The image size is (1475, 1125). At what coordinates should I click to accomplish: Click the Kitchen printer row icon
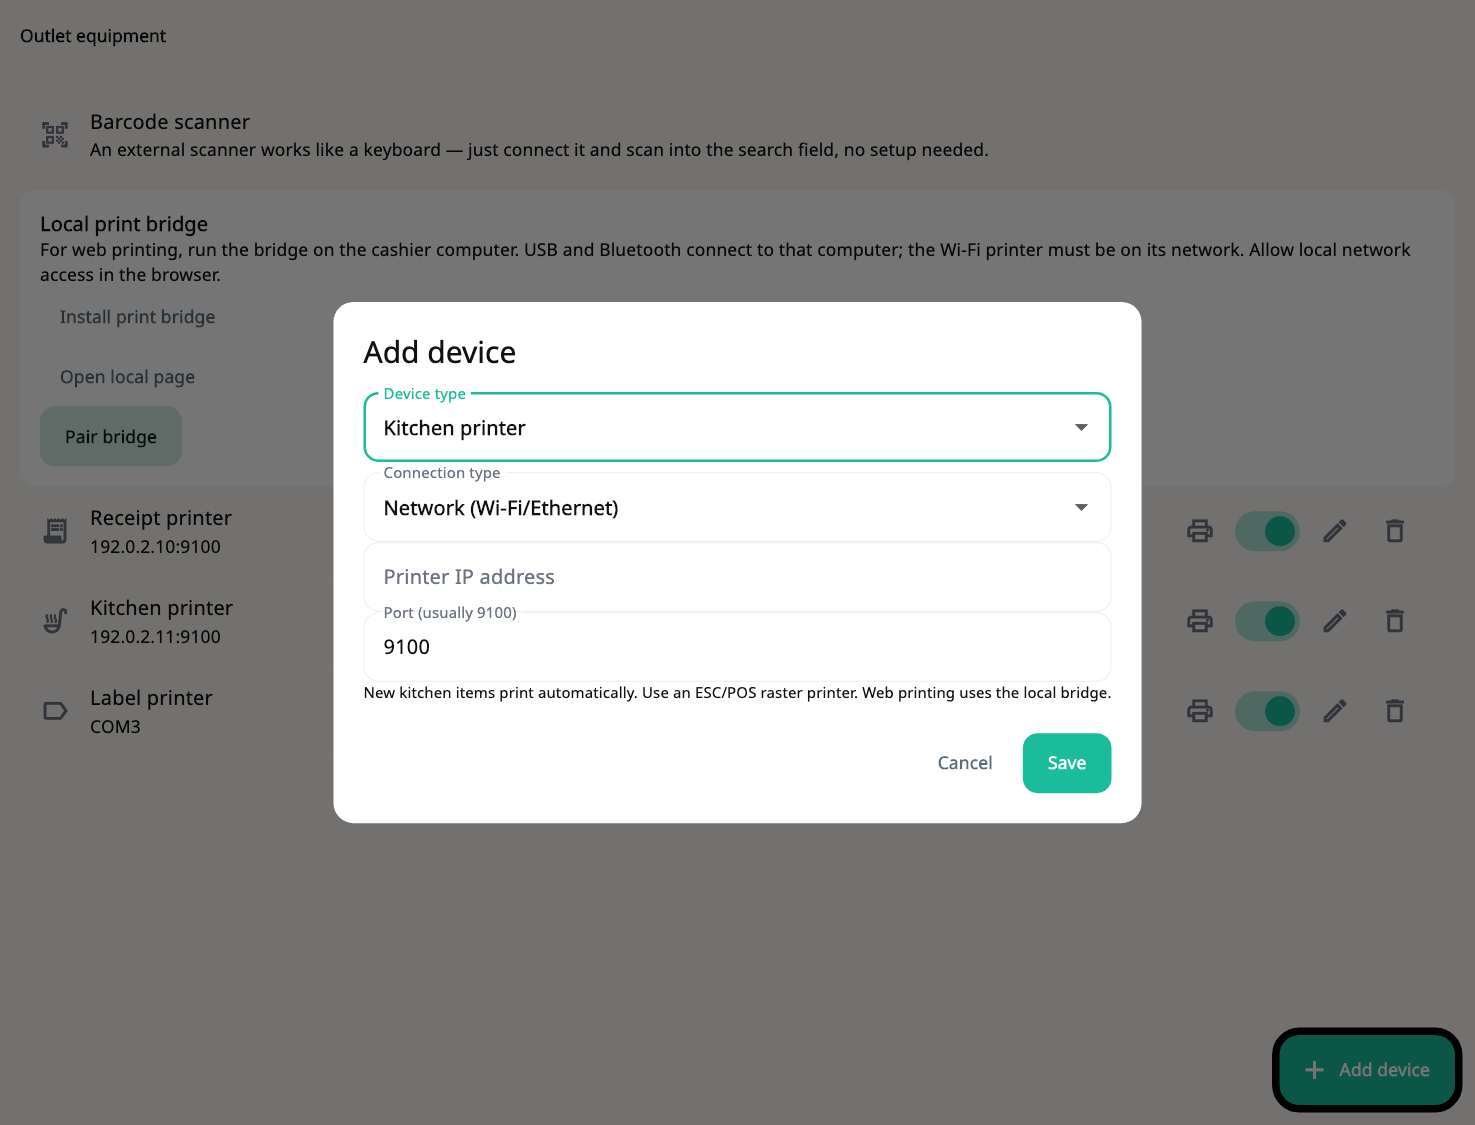[x=55, y=621]
